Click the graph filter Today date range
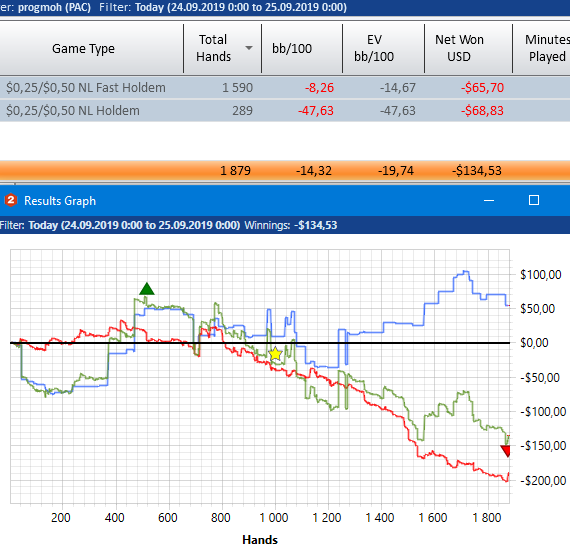Viewport: 570px width, 547px height. tap(134, 225)
